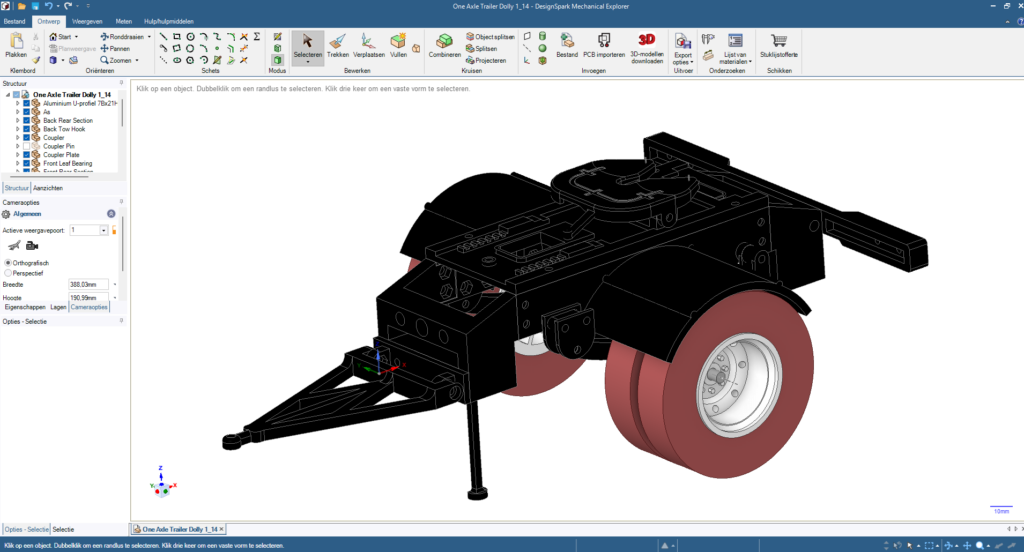Uncheck Back Rear Section checkbox
This screenshot has height=552, width=1024.
(x=27, y=120)
